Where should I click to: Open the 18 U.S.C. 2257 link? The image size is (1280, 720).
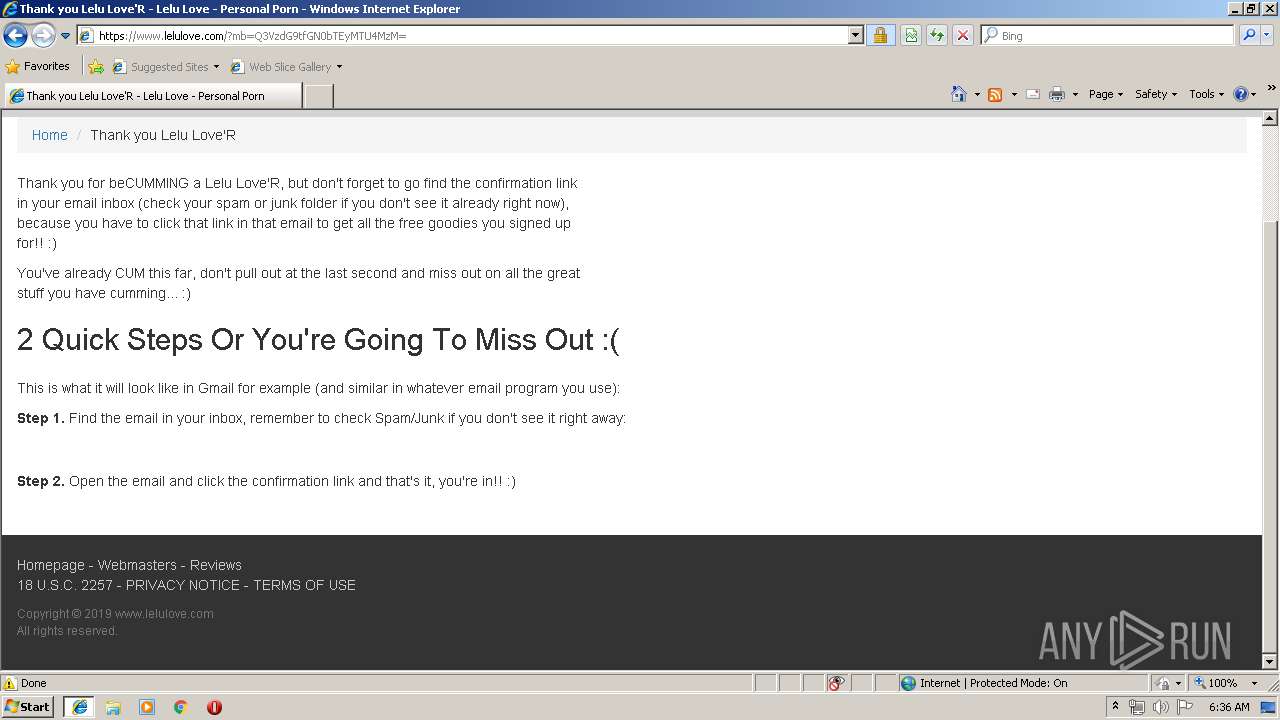(65, 585)
